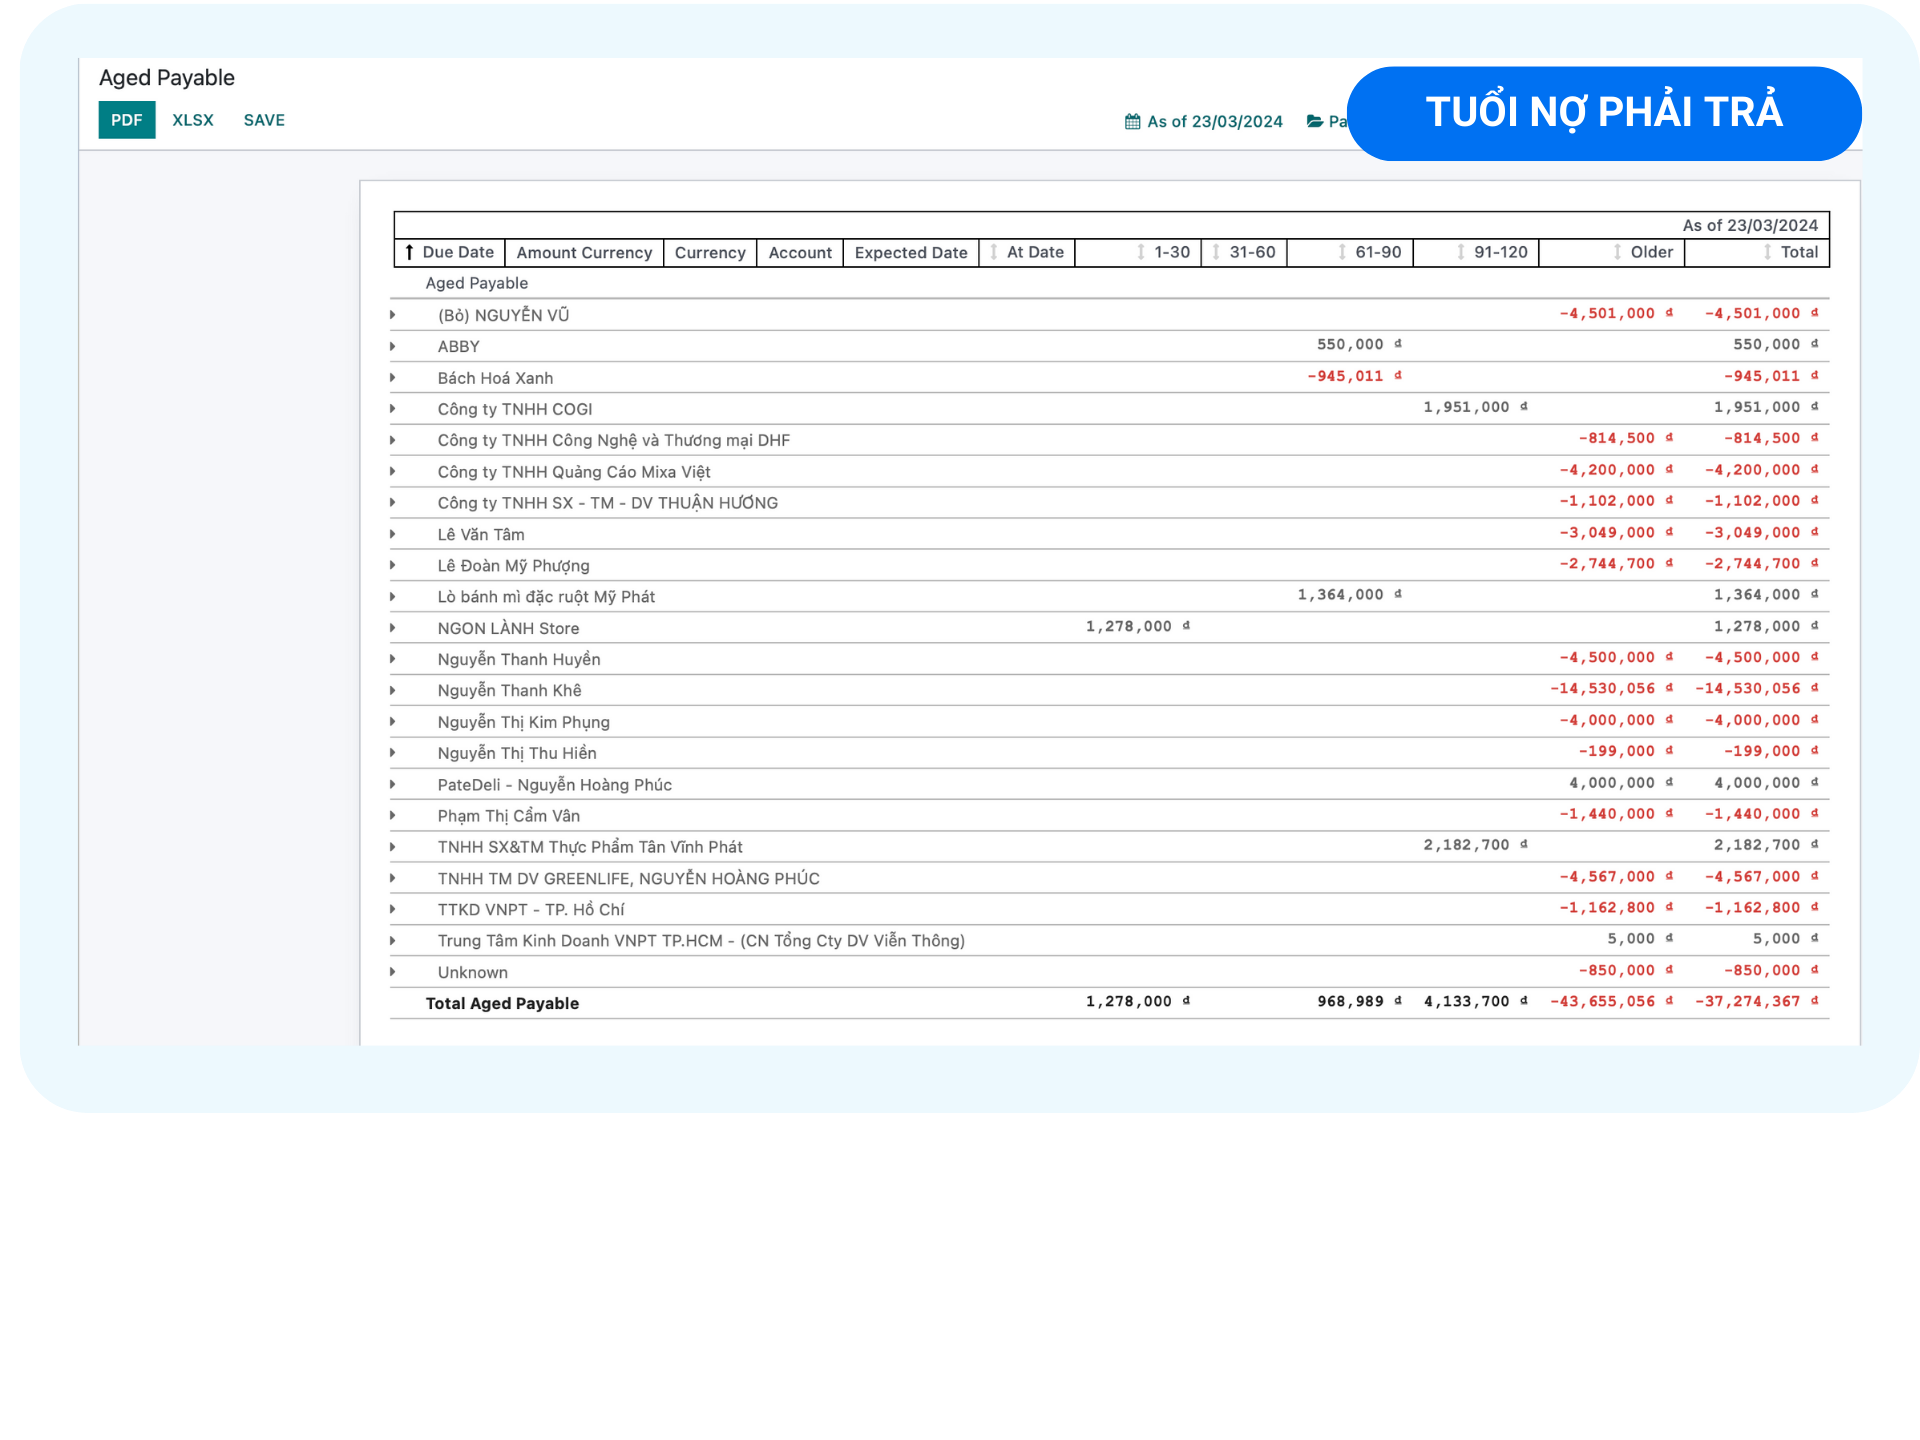Sort by the 61-90 column icon

tap(1342, 252)
